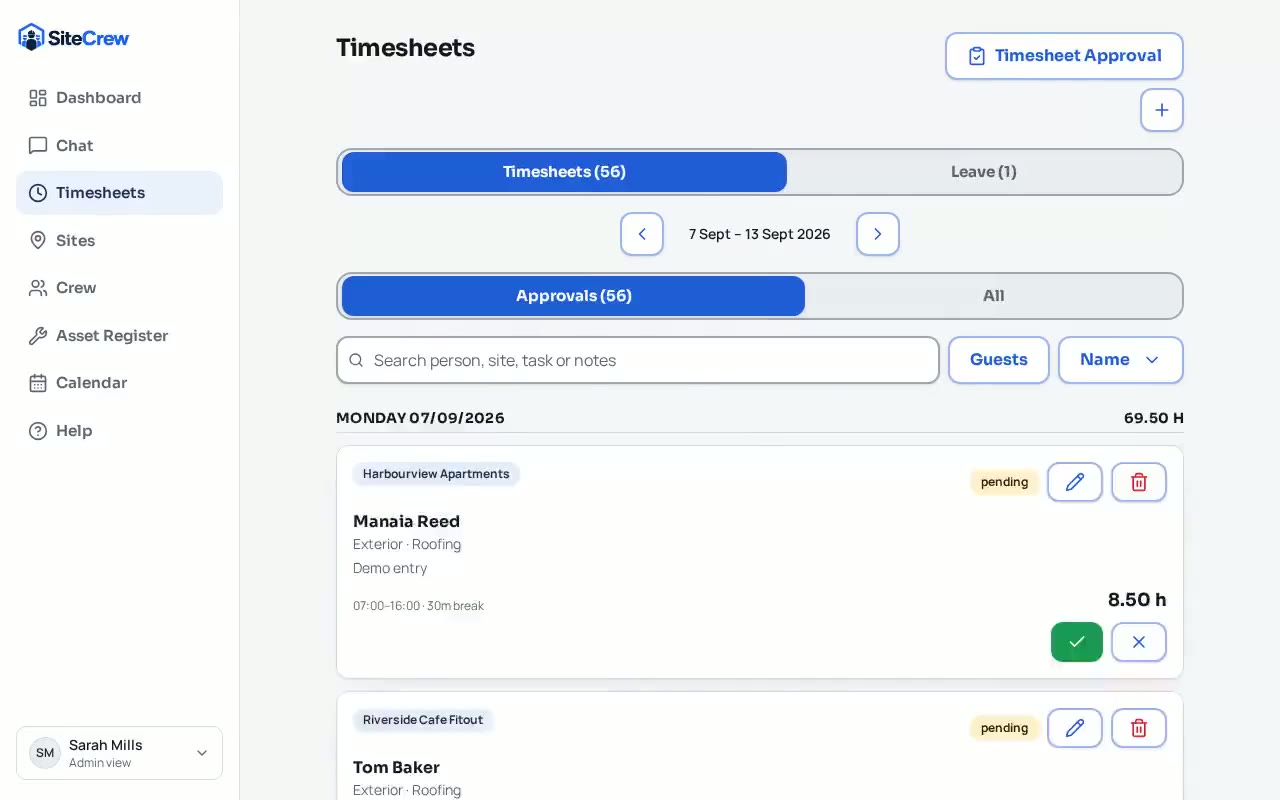Click the Demo entry note text

pyautogui.click(x=390, y=568)
